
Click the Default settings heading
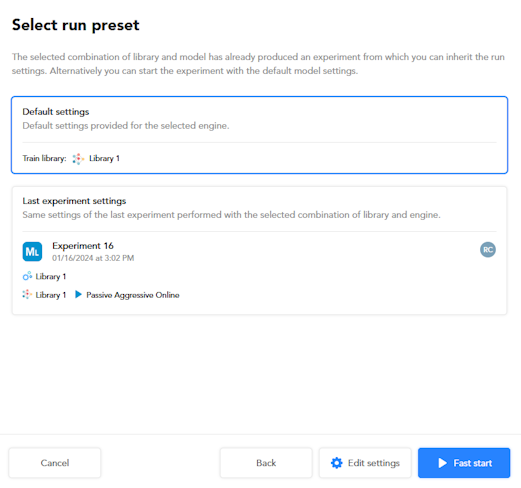[x=56, y=112]
